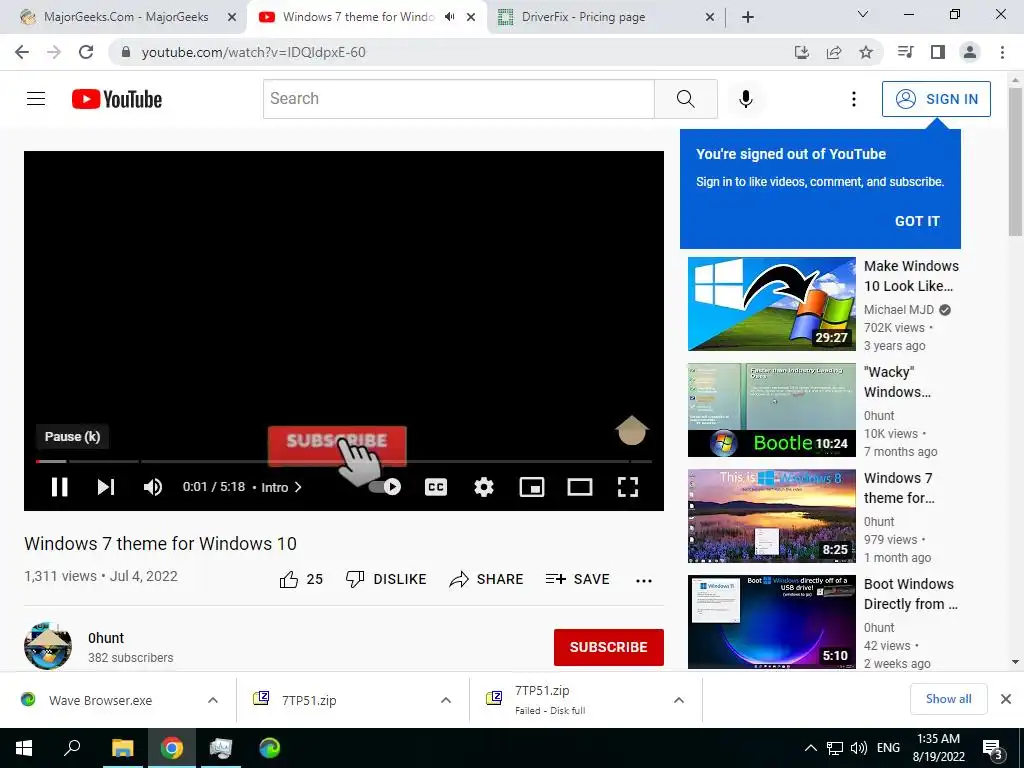Pause the video with the pause button

[59, 487]
